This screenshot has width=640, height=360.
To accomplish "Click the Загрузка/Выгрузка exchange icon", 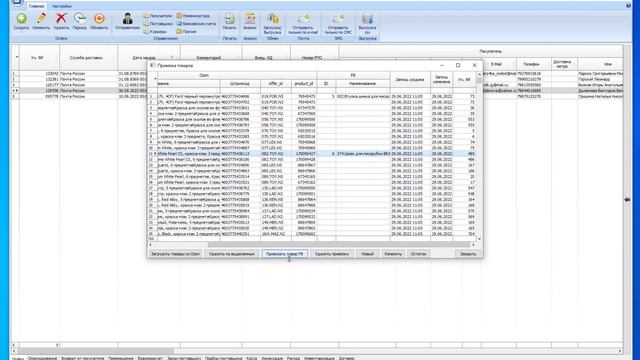I will click(272, 18).
